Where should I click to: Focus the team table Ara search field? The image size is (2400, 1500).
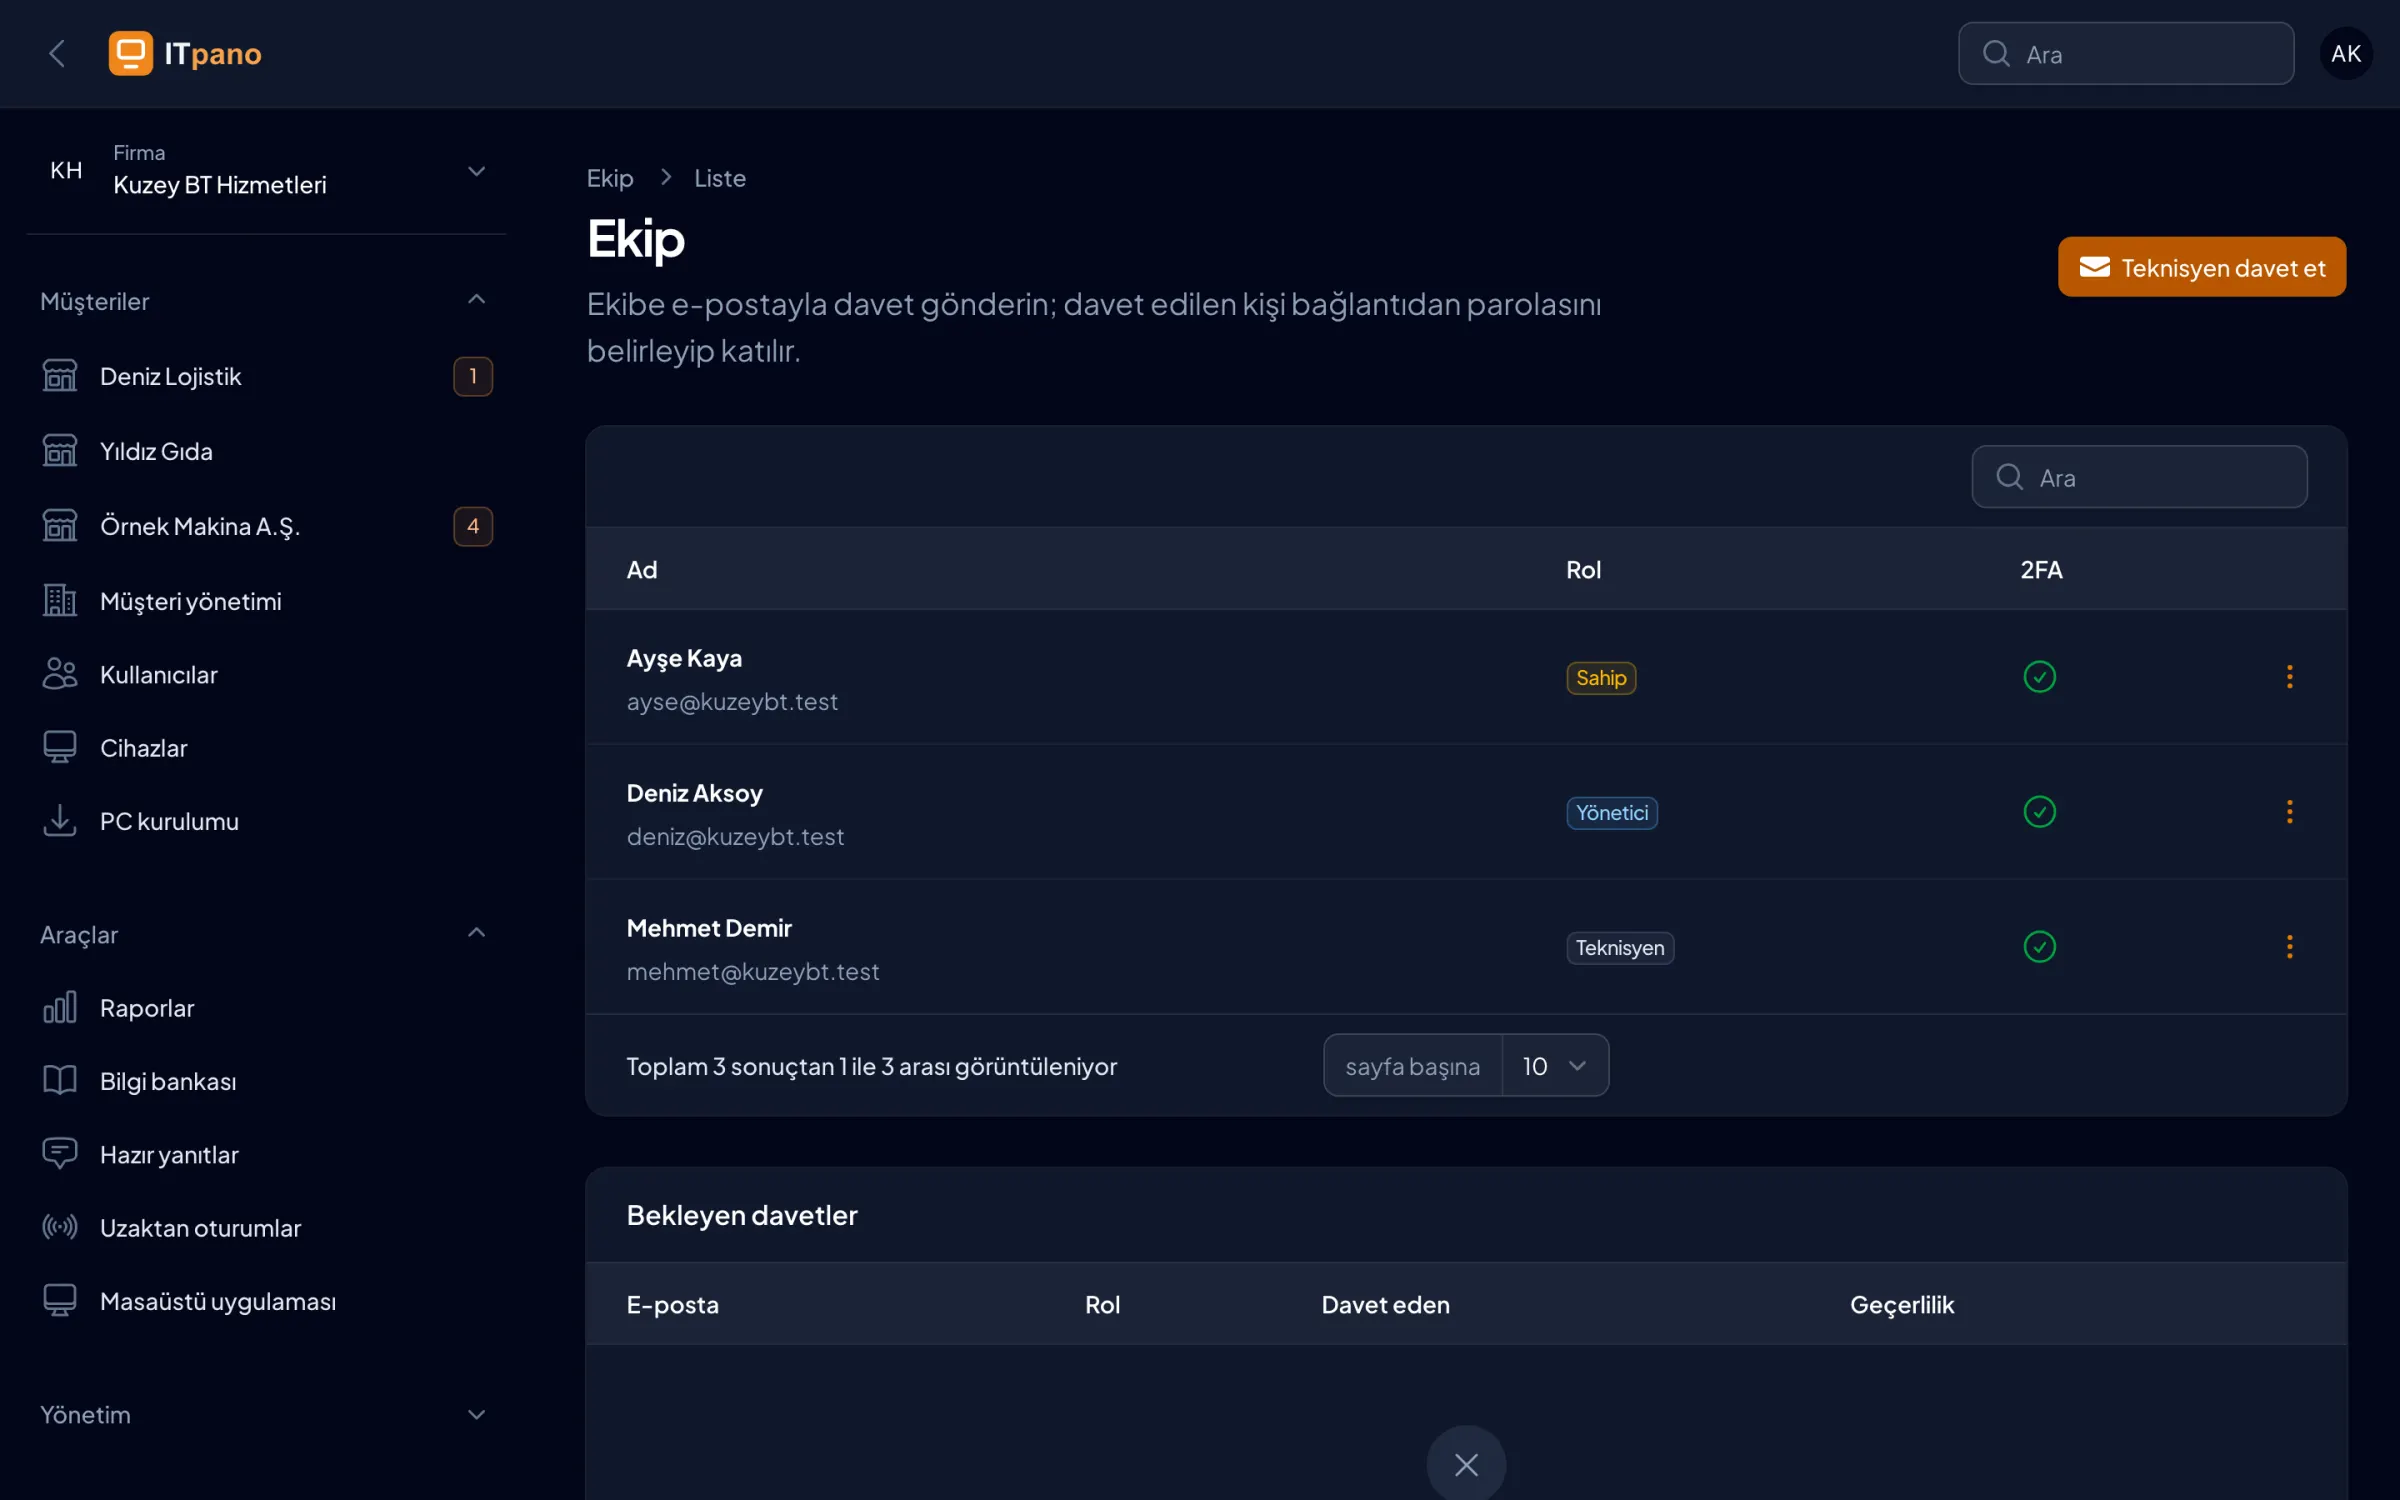tap(2140, 477)
